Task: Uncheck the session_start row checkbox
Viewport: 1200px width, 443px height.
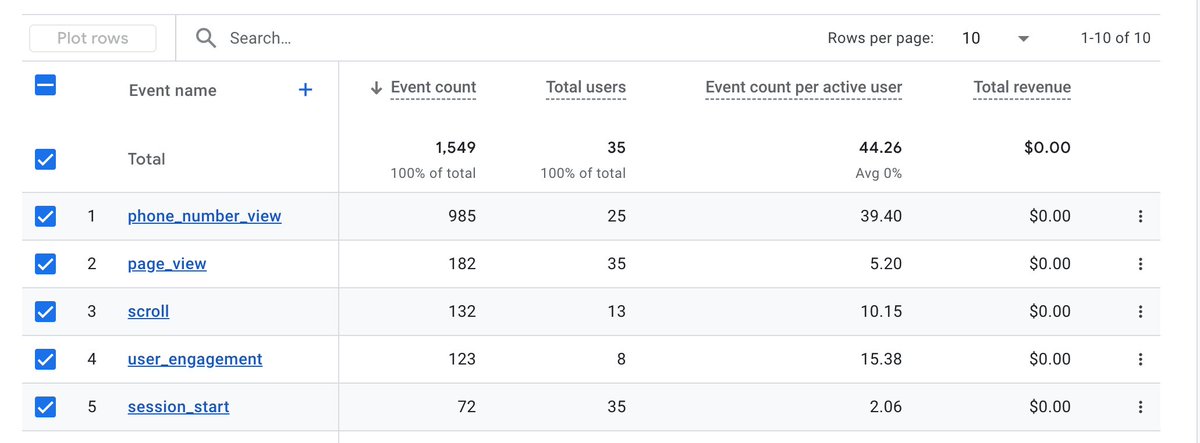Action: (x=45, y=407)
